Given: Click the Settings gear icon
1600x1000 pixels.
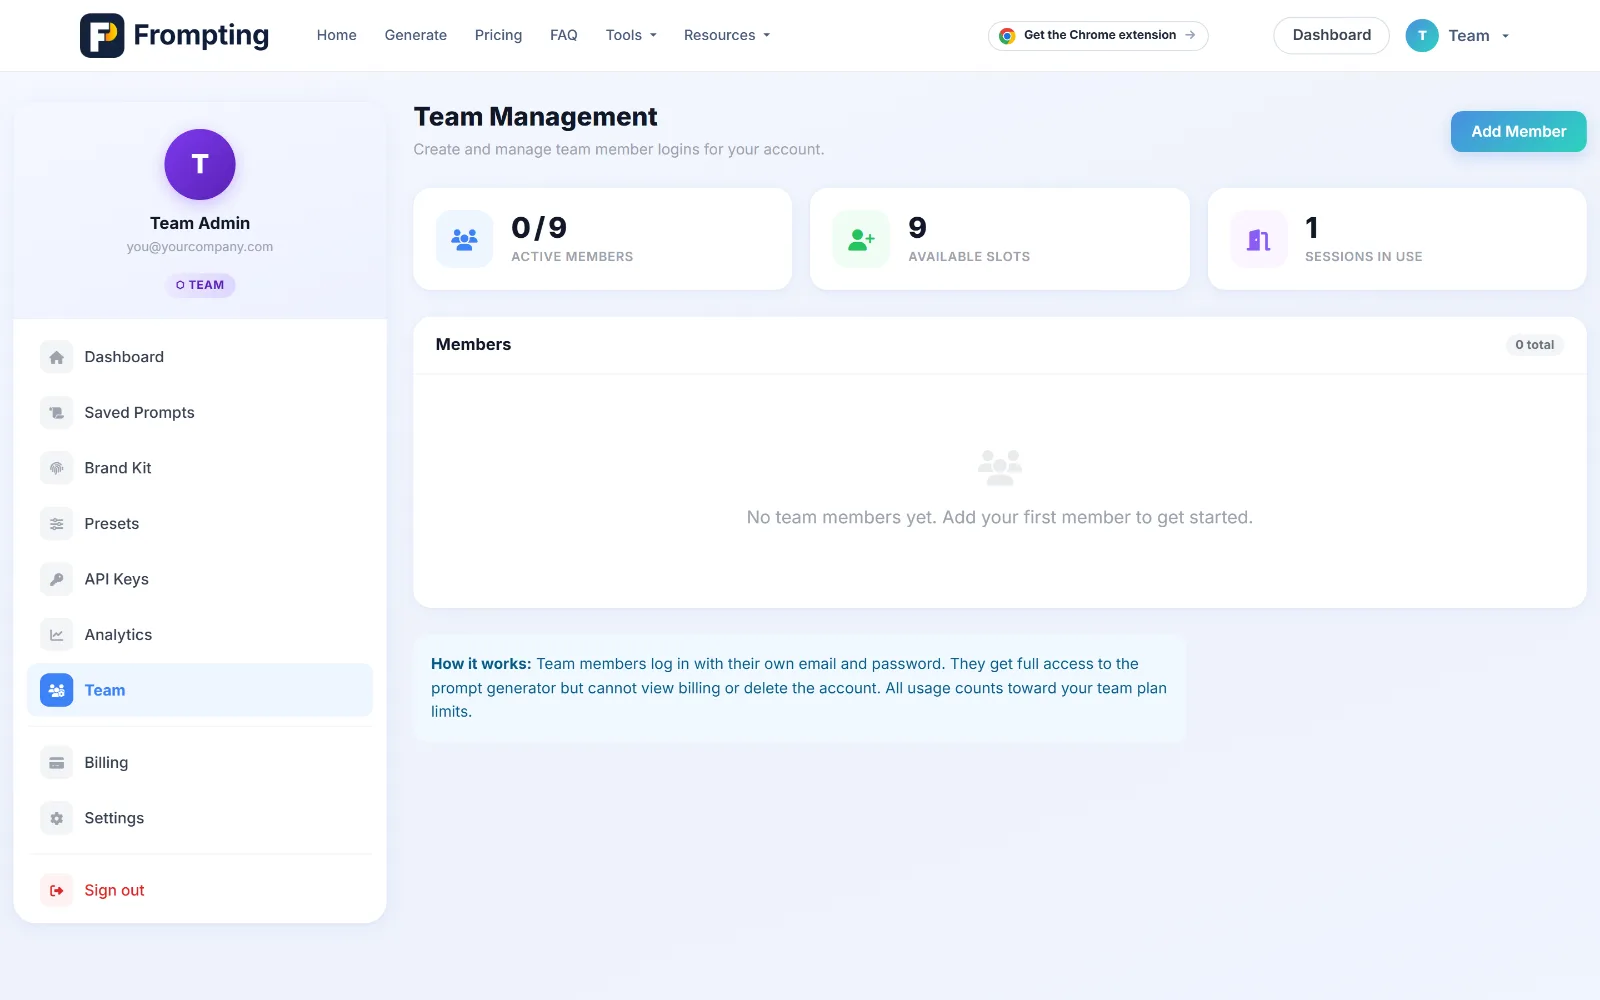Looking at the screenshot, I should click(x=57, y=818).
